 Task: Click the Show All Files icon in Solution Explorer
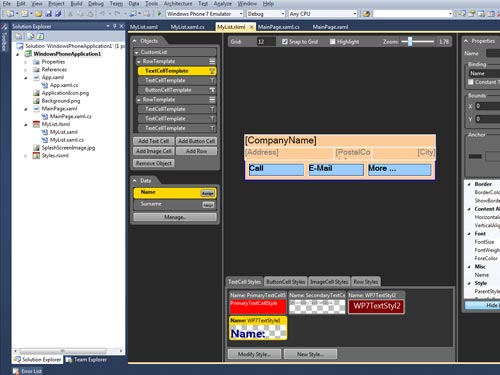(x=30, y=36)
